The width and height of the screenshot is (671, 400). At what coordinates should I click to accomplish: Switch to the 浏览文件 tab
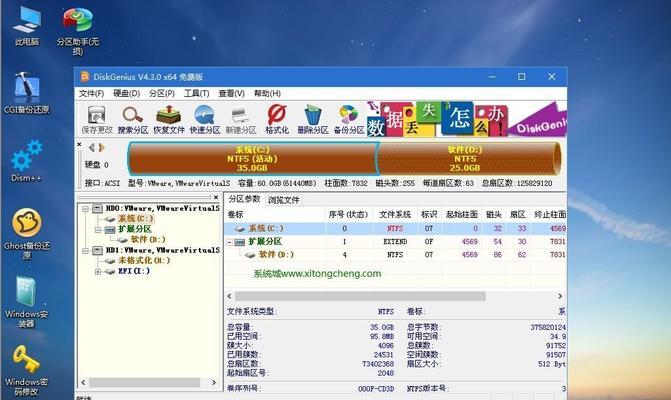click(x=283, y=200)
